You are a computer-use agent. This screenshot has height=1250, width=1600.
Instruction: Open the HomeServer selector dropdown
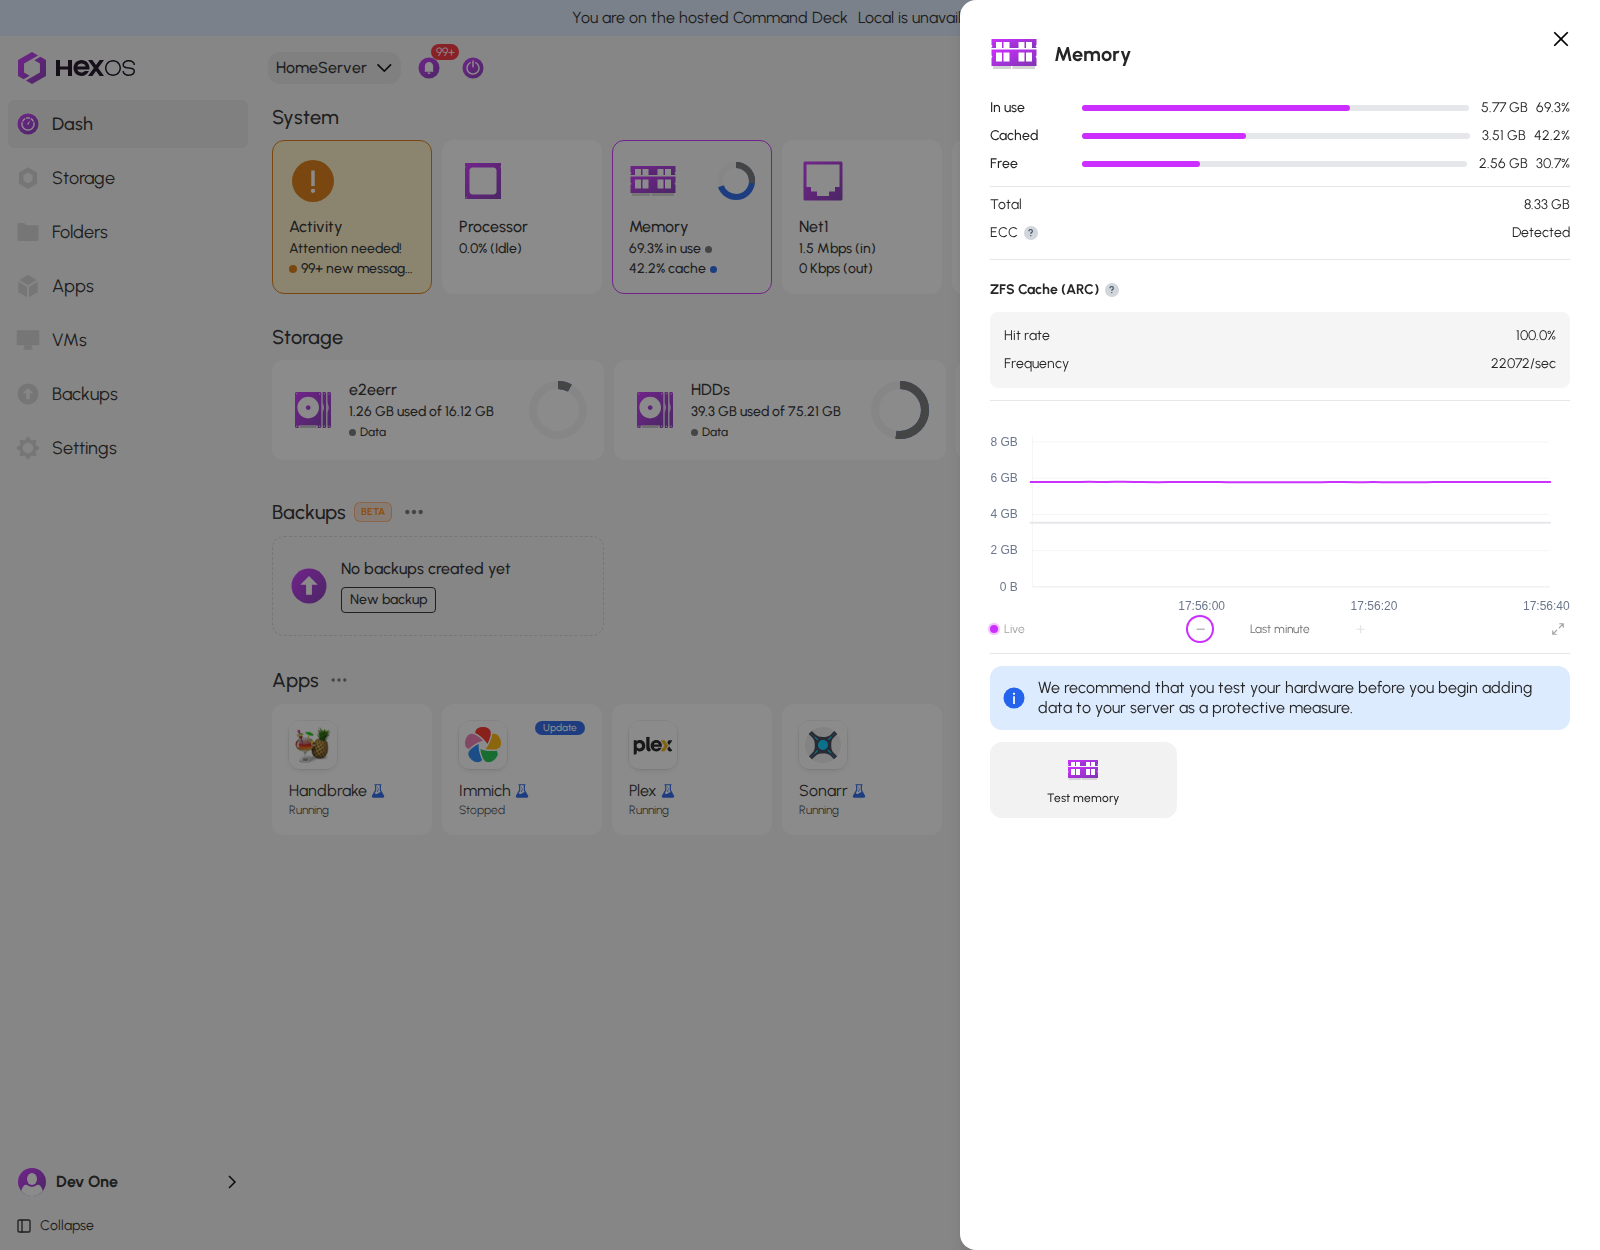click(334, 68)
